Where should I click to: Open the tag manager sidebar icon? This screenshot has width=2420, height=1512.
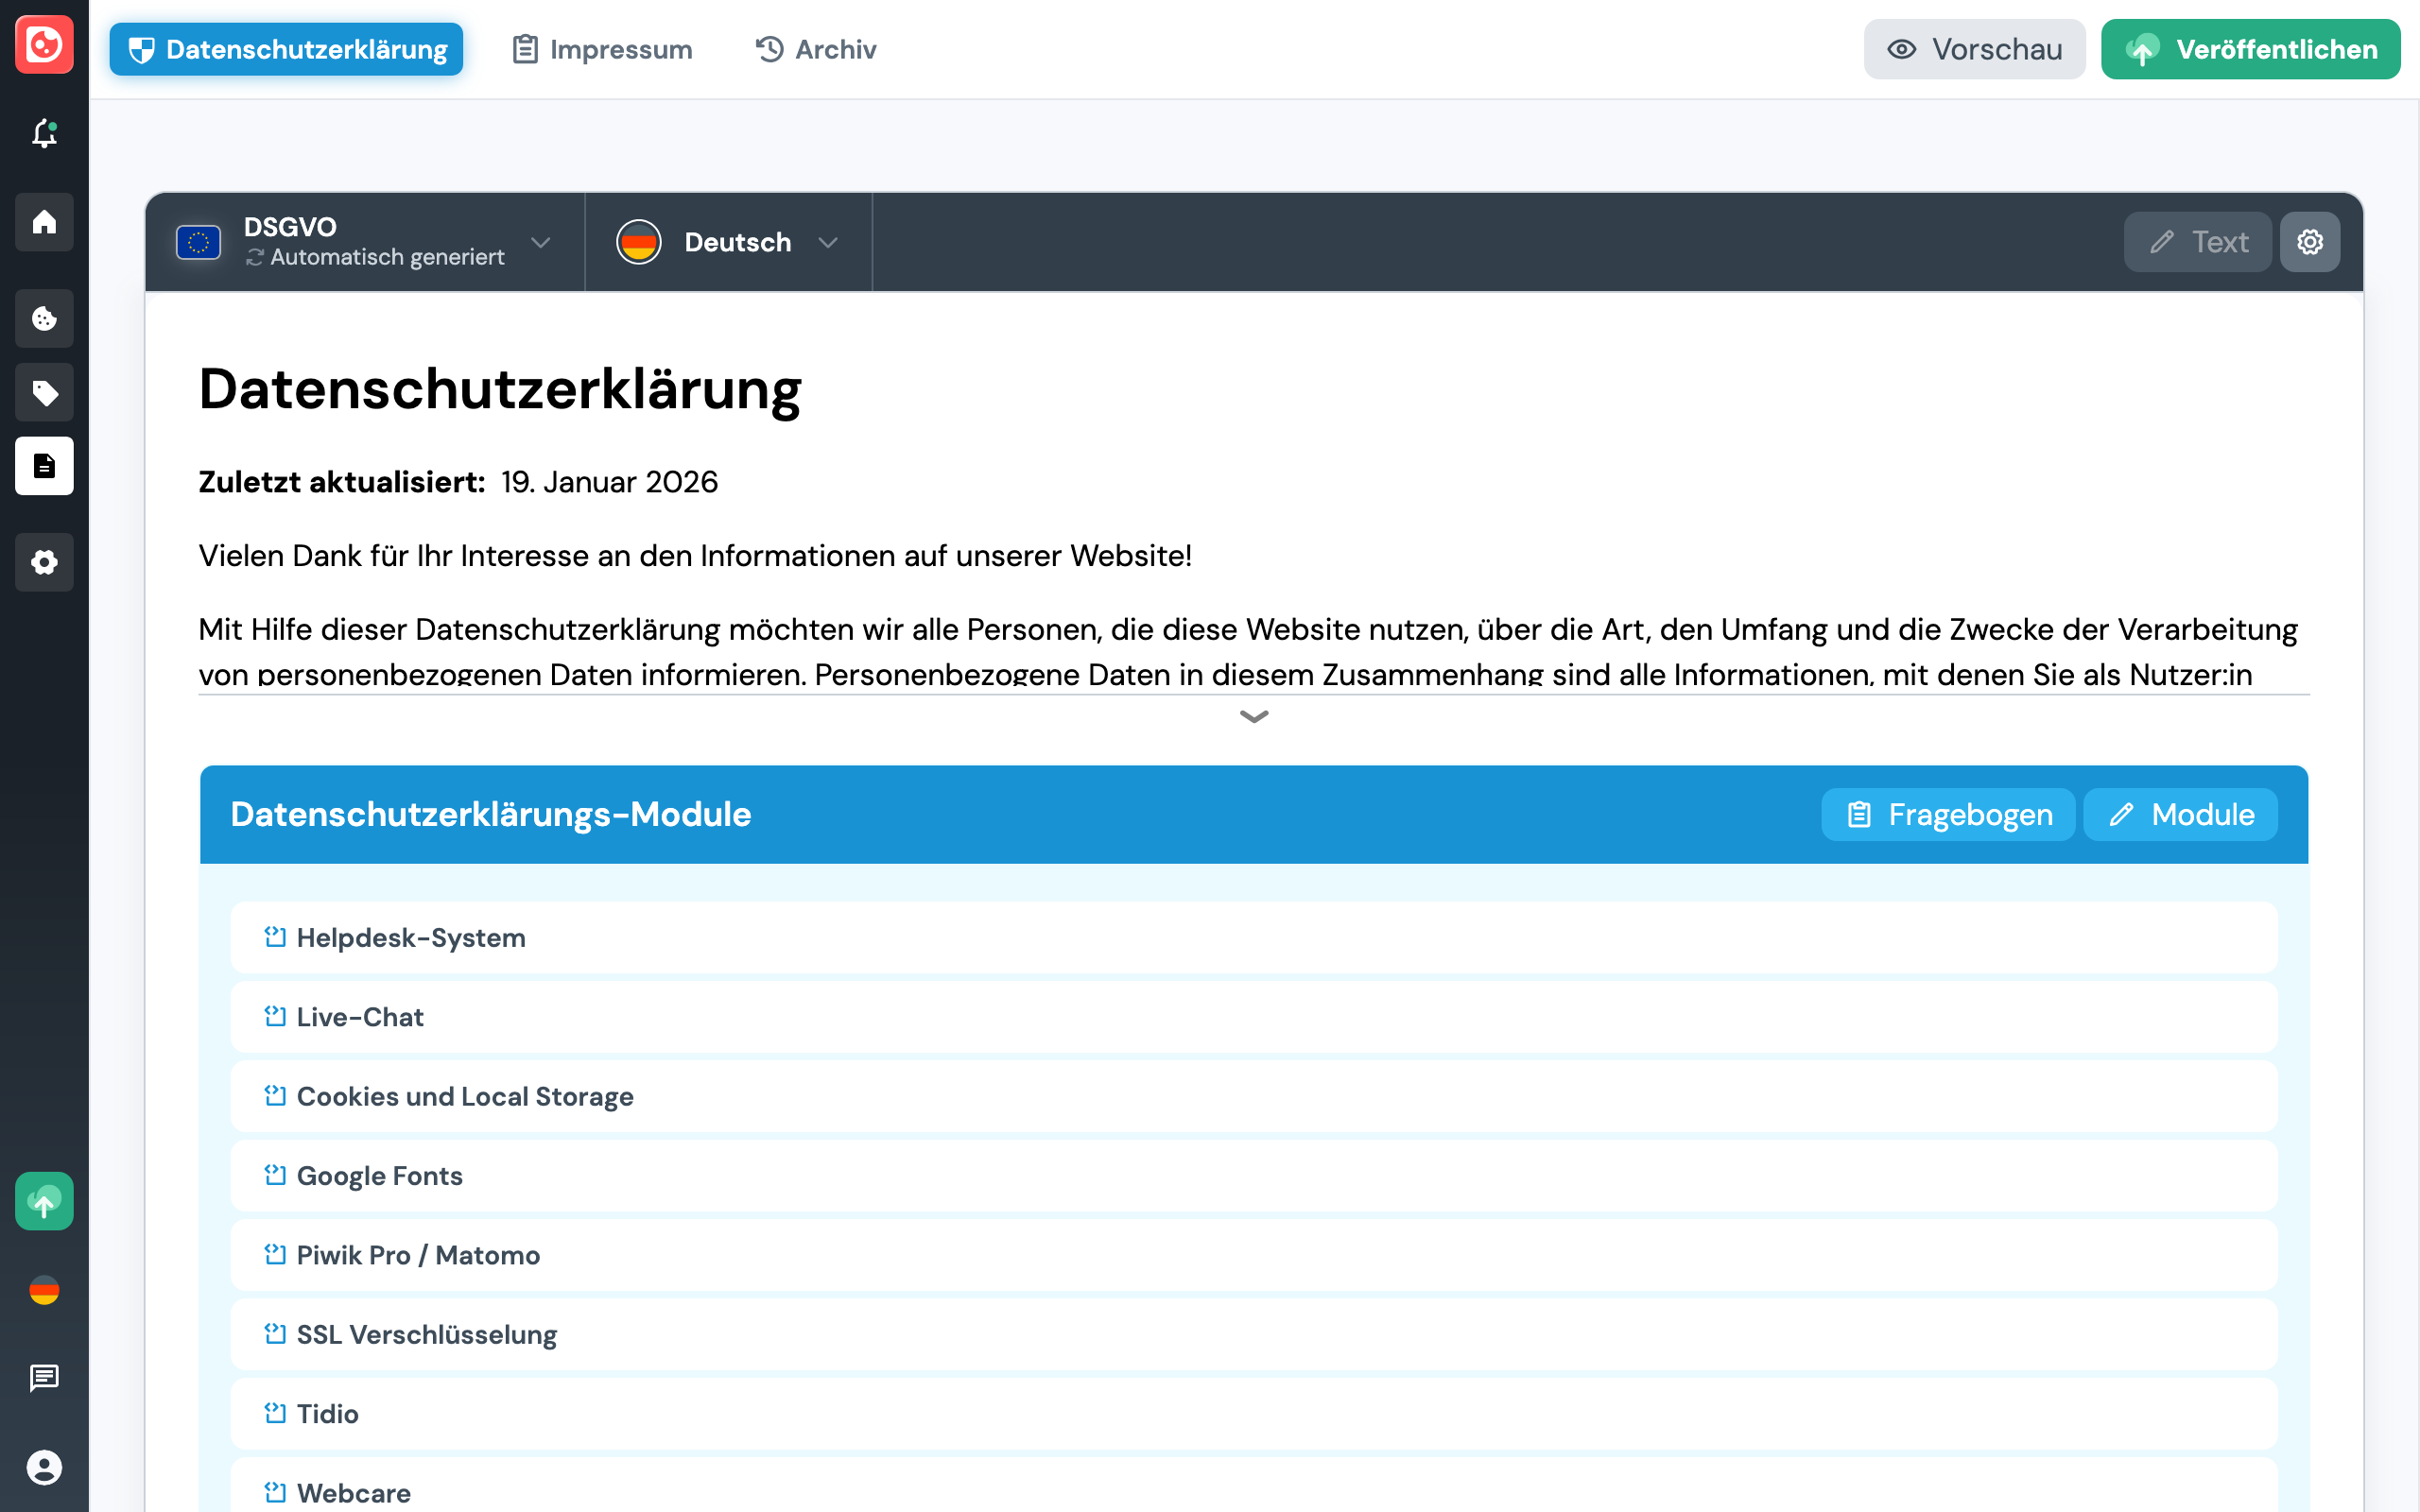pyautogui.click(x=44, y=392)
